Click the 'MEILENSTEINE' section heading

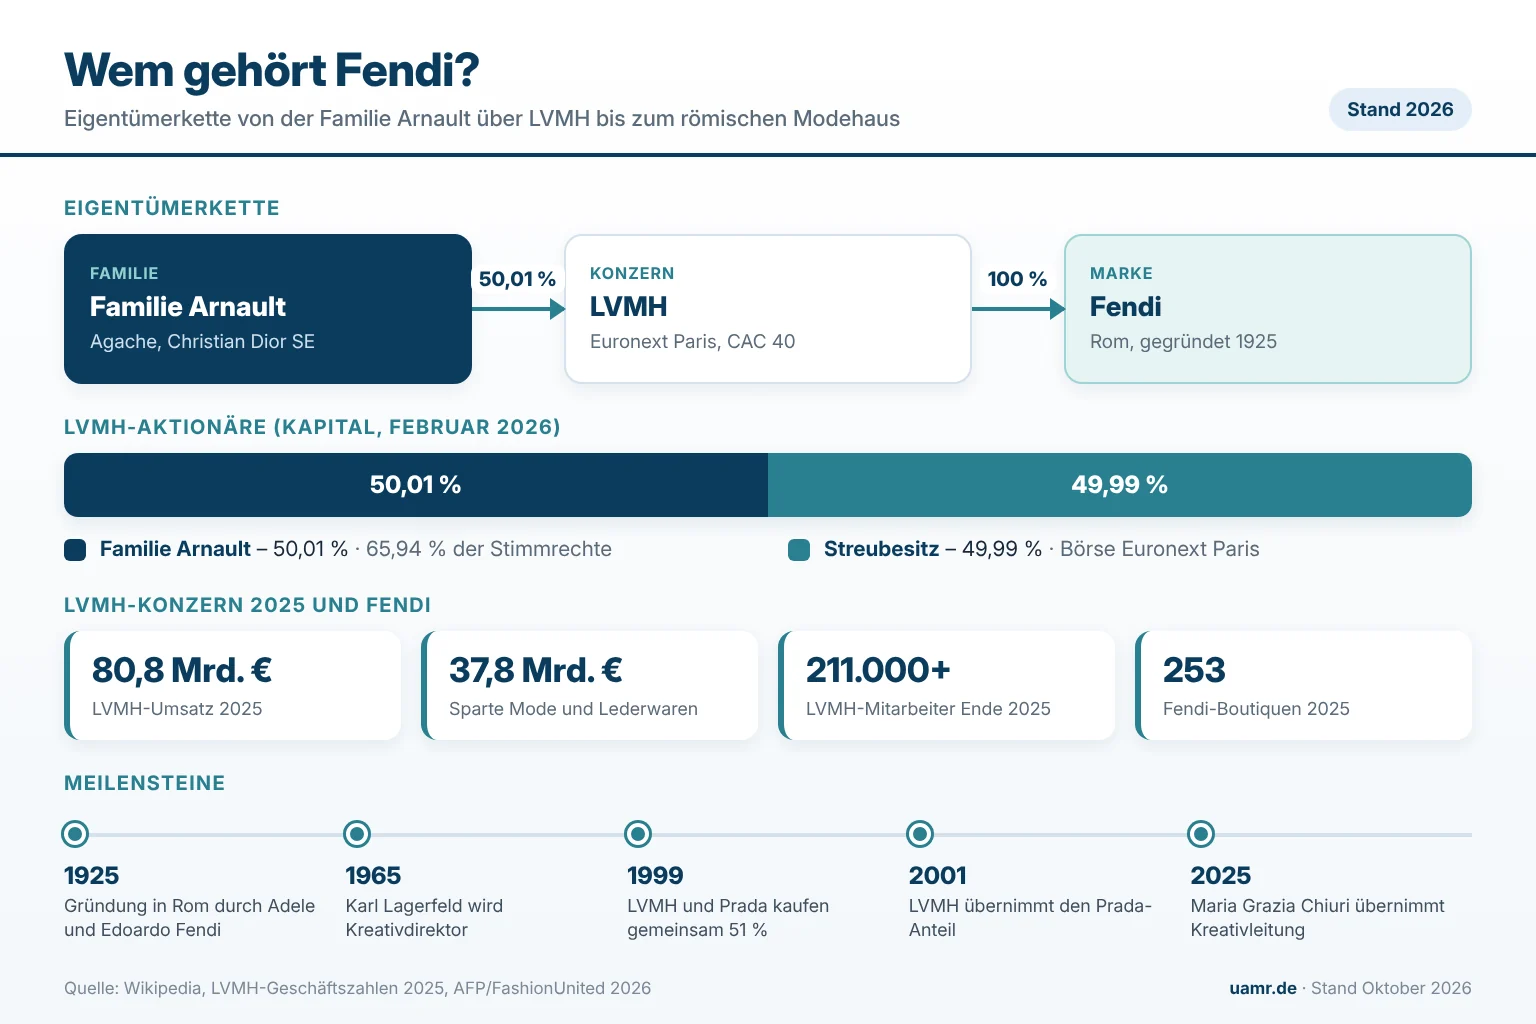(145, 783)
